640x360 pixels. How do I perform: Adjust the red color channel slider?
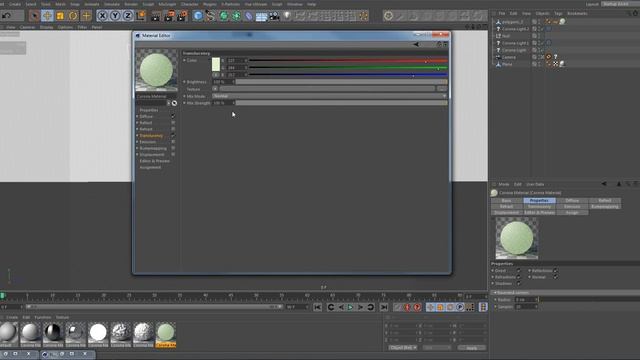349,60
